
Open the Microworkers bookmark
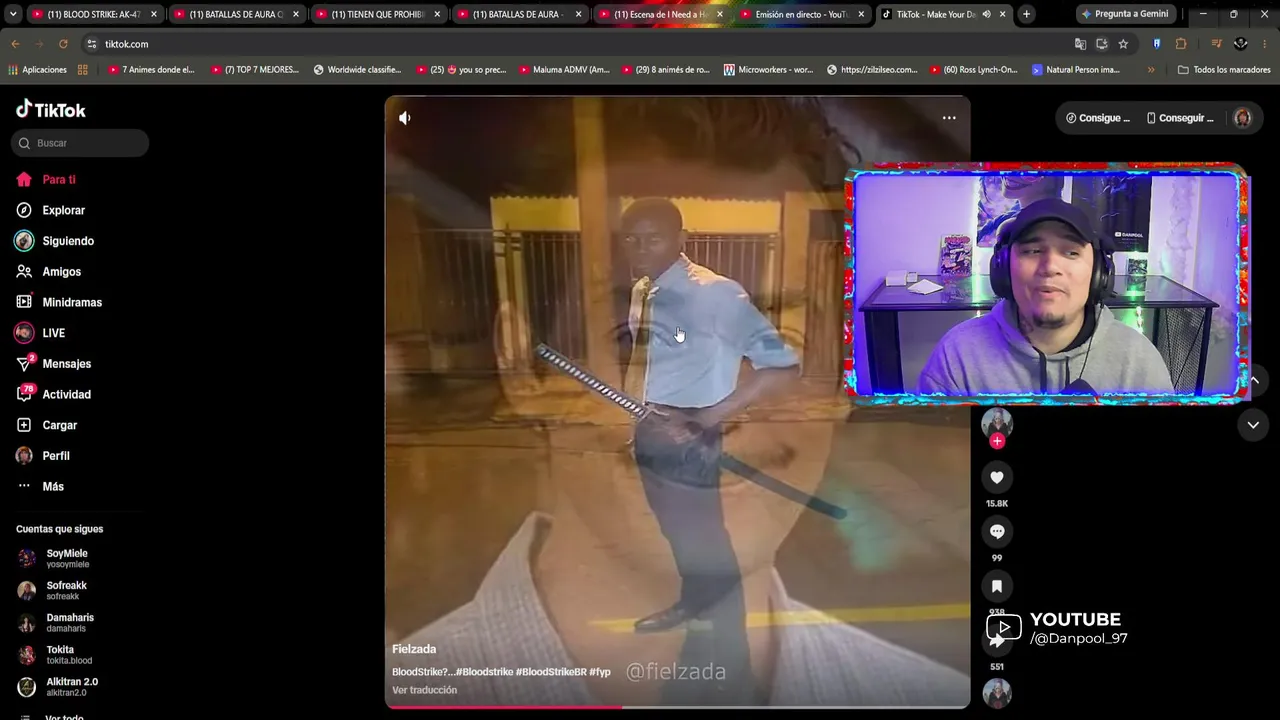[768, 70]
